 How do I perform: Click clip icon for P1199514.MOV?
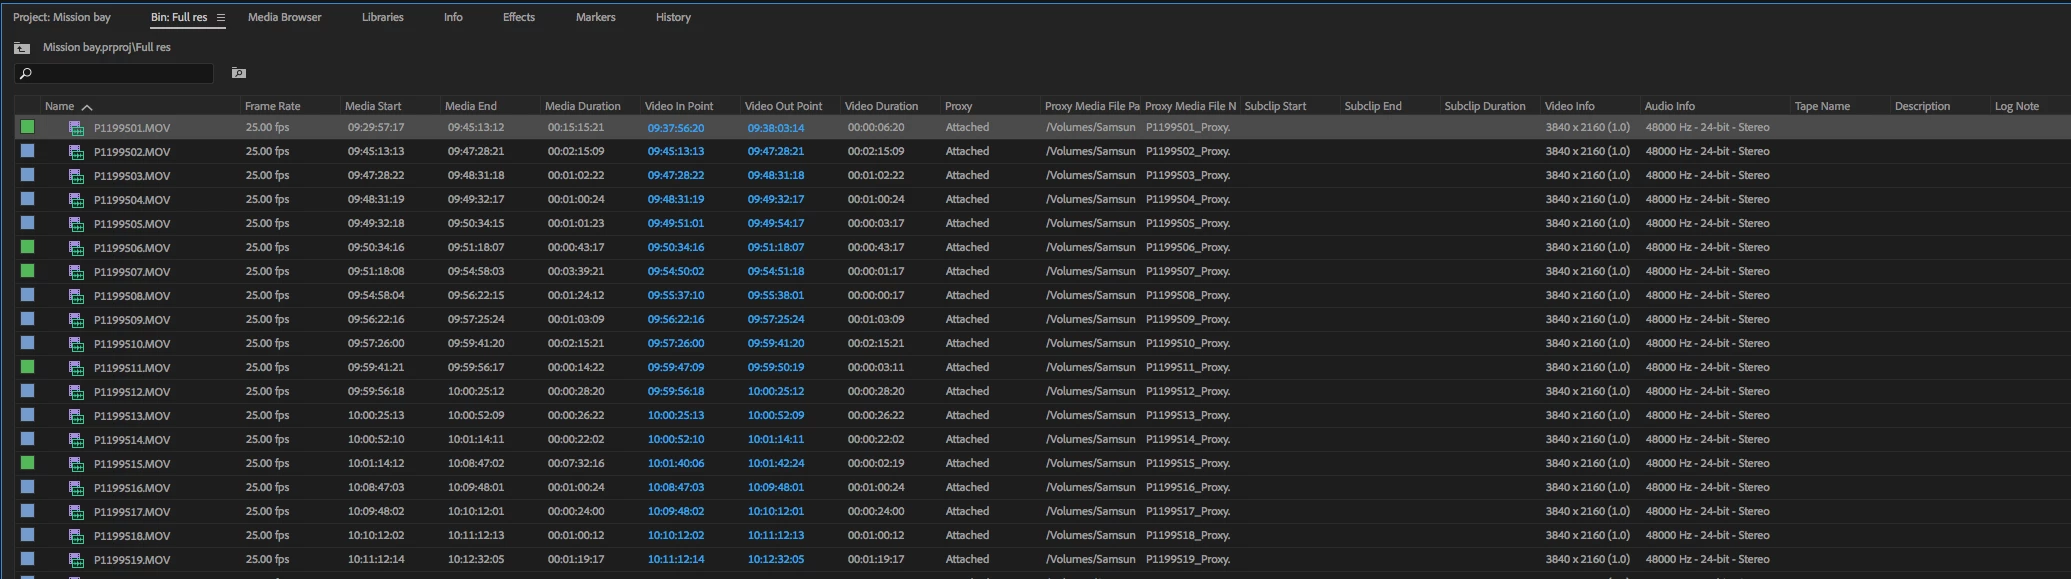(76, 440)
